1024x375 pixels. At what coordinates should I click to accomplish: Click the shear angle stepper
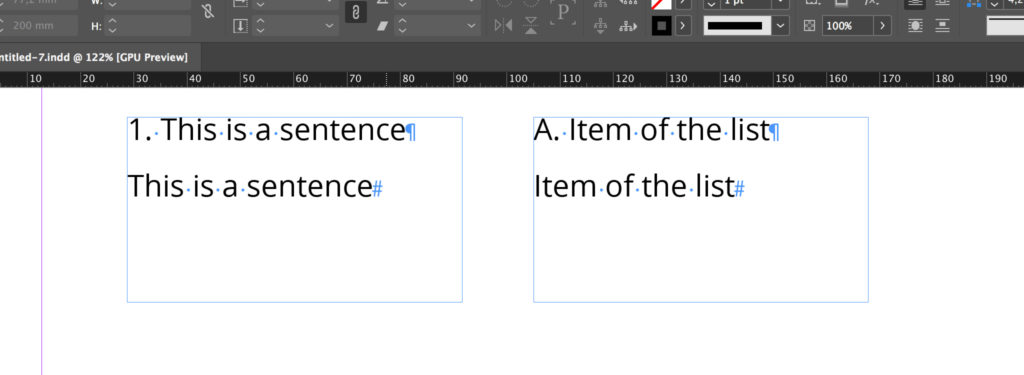coord(402,26)
